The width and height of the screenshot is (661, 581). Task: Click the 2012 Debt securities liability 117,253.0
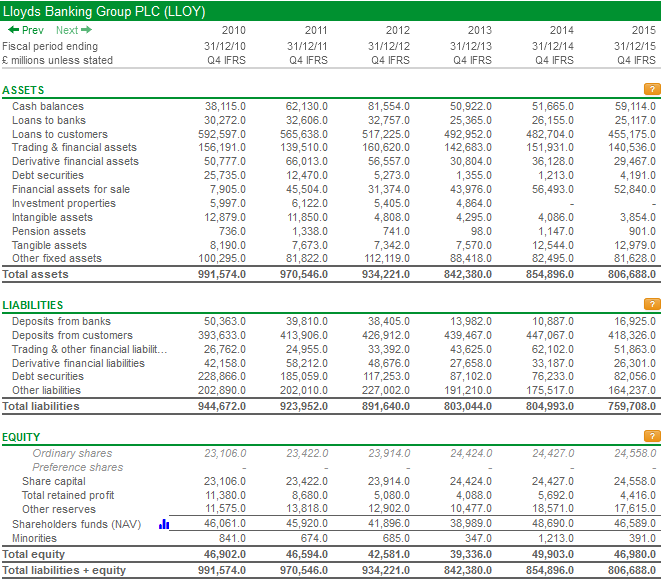(386, 376)
